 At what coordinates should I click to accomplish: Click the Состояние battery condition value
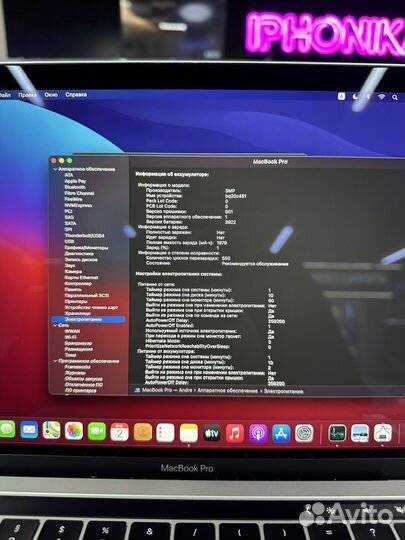[x=255, y=264]
